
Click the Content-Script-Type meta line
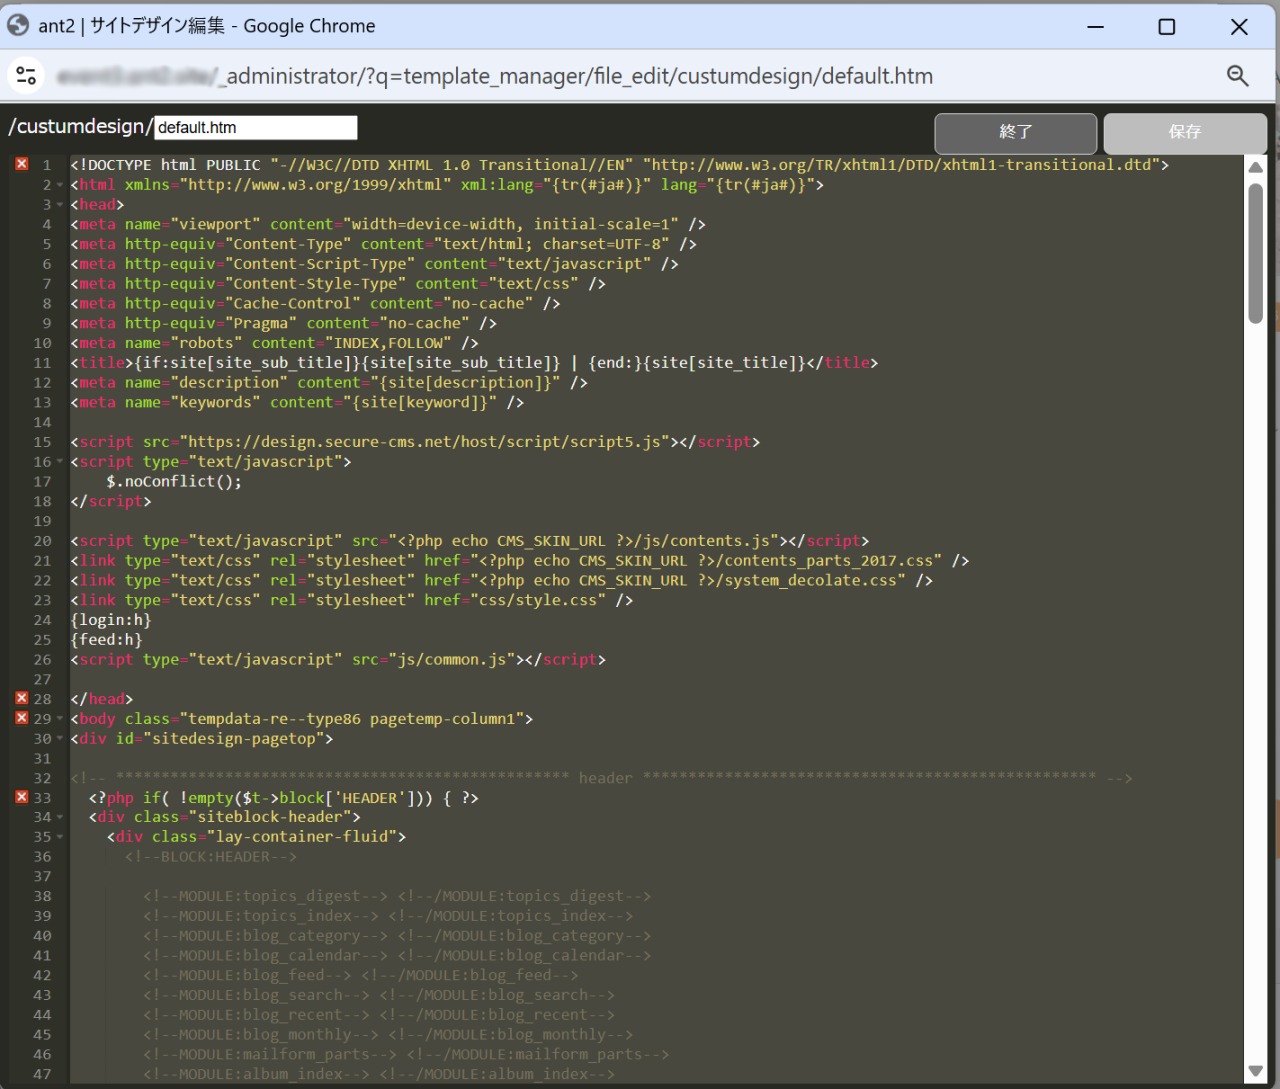(374, 264)
